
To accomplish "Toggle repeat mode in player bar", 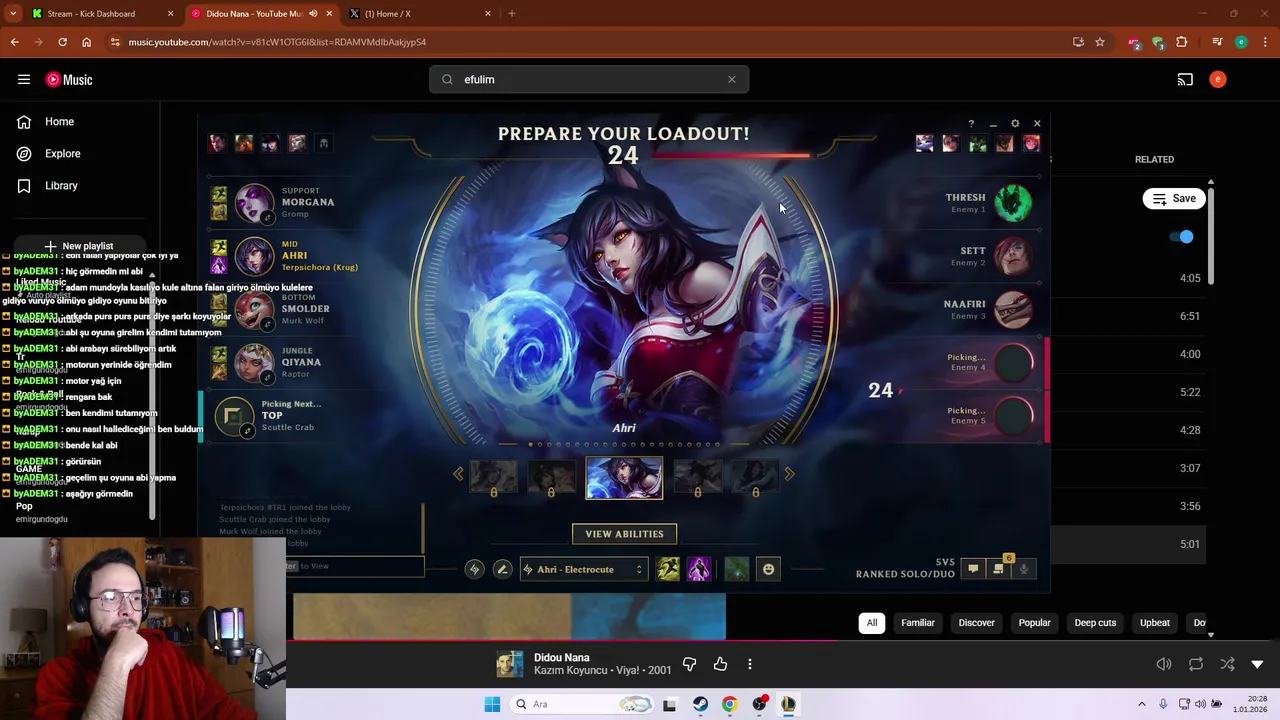I will point(1196,664).
